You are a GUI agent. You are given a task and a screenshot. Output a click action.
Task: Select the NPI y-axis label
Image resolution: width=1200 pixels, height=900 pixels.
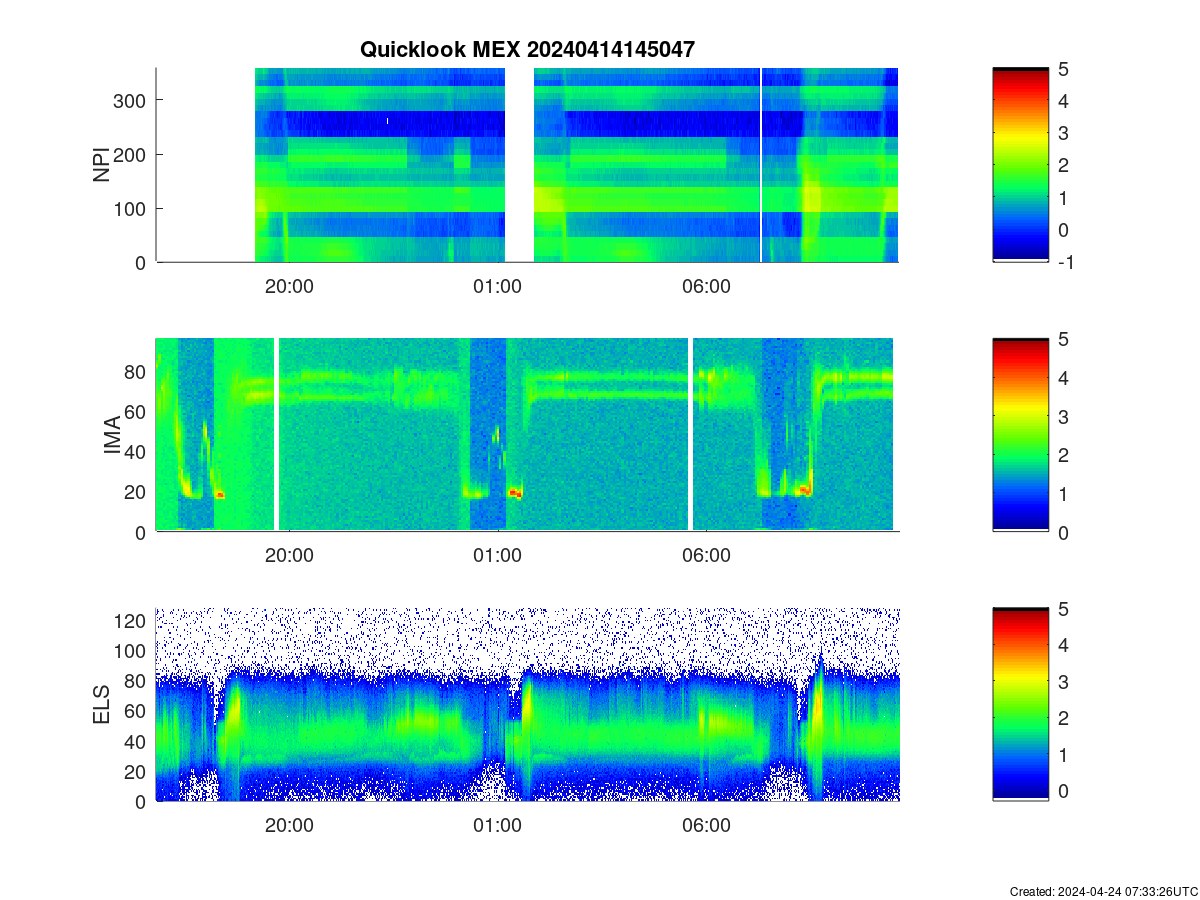102,165
